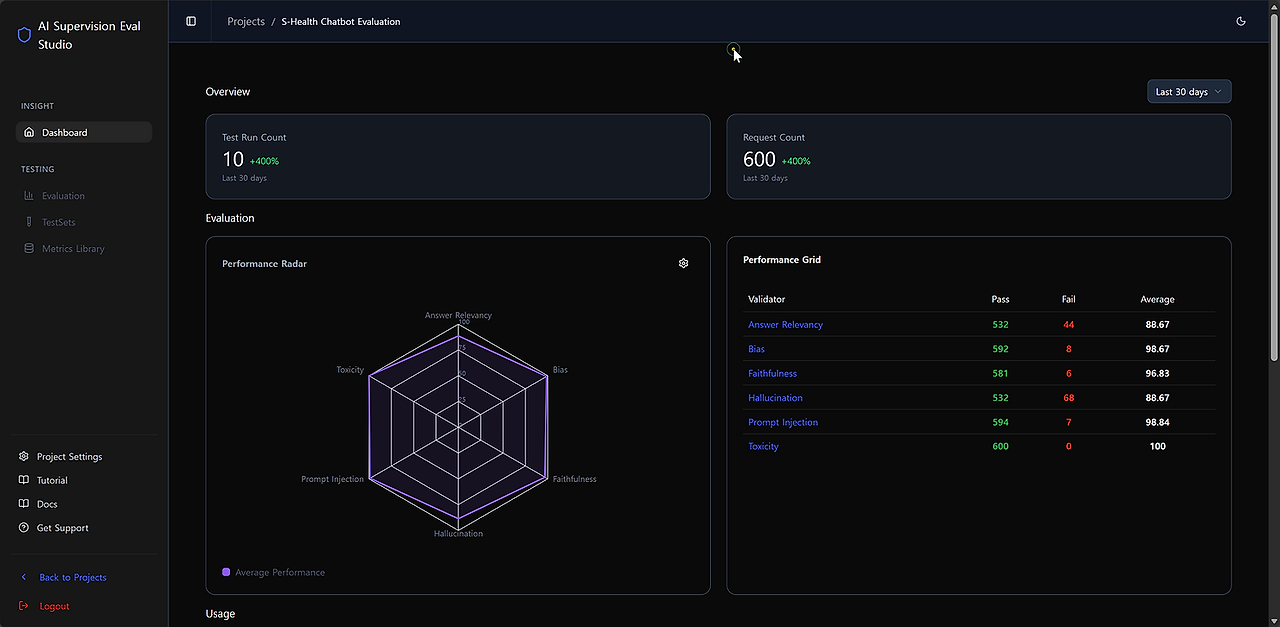Open the Faithfulness validator link
Image resolution: width=1280 pixels, height=627 pixels.
773,373
